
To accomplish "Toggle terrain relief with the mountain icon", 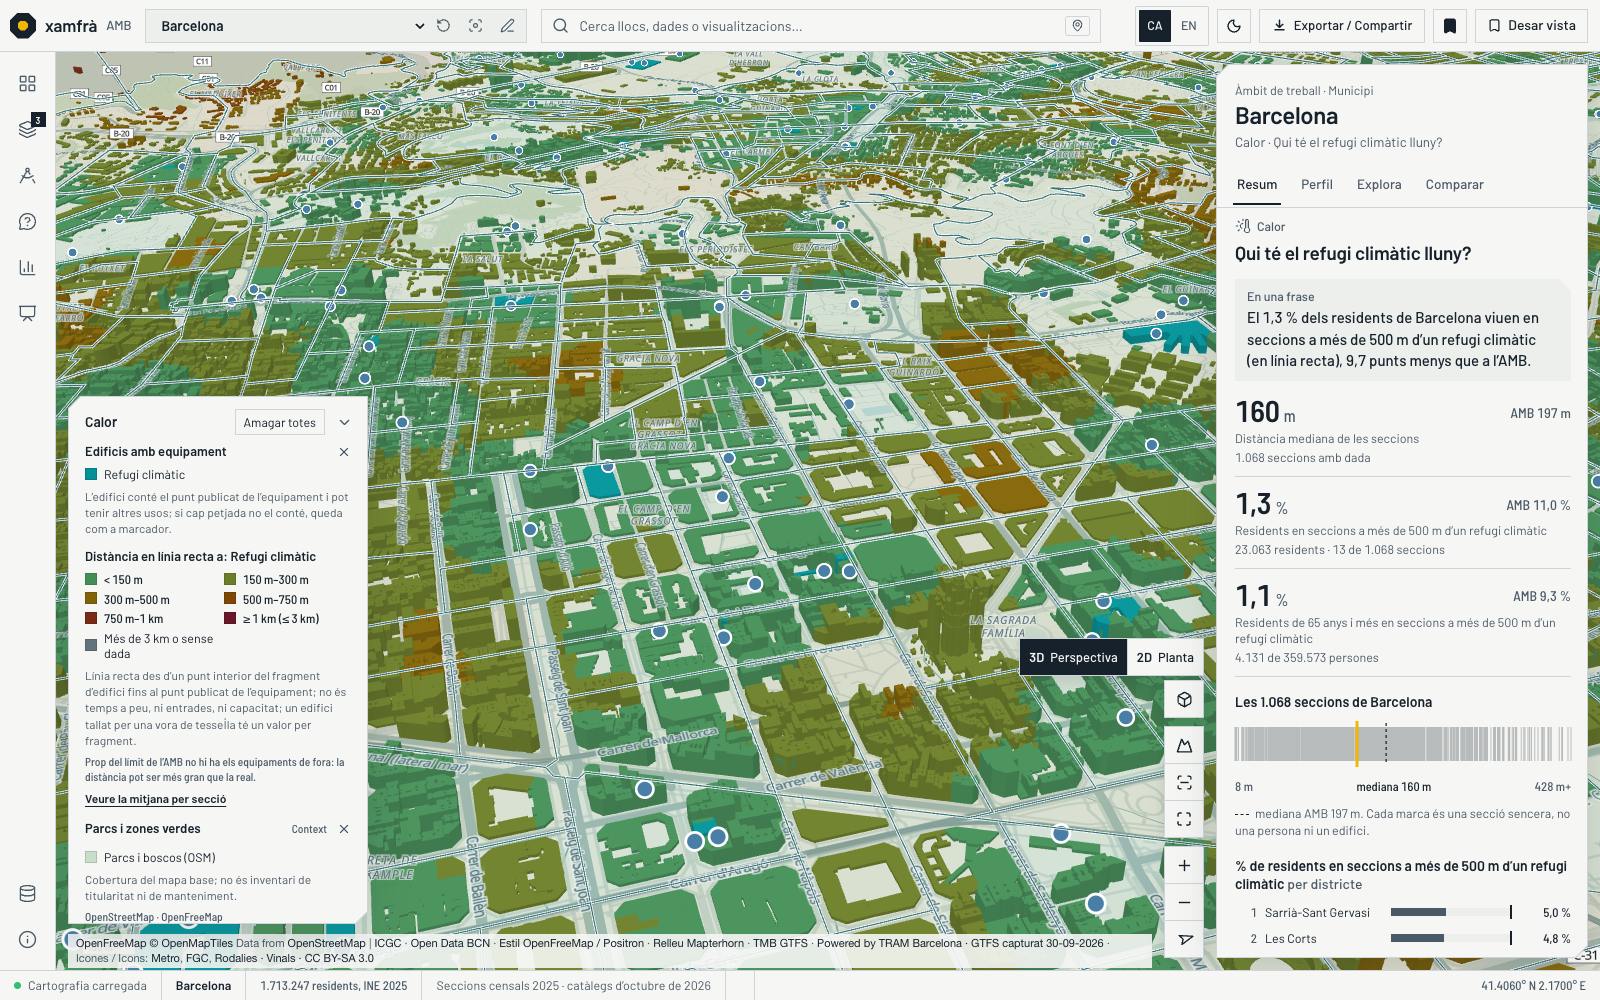I will pyautogui.click(x=1184, y=745).
